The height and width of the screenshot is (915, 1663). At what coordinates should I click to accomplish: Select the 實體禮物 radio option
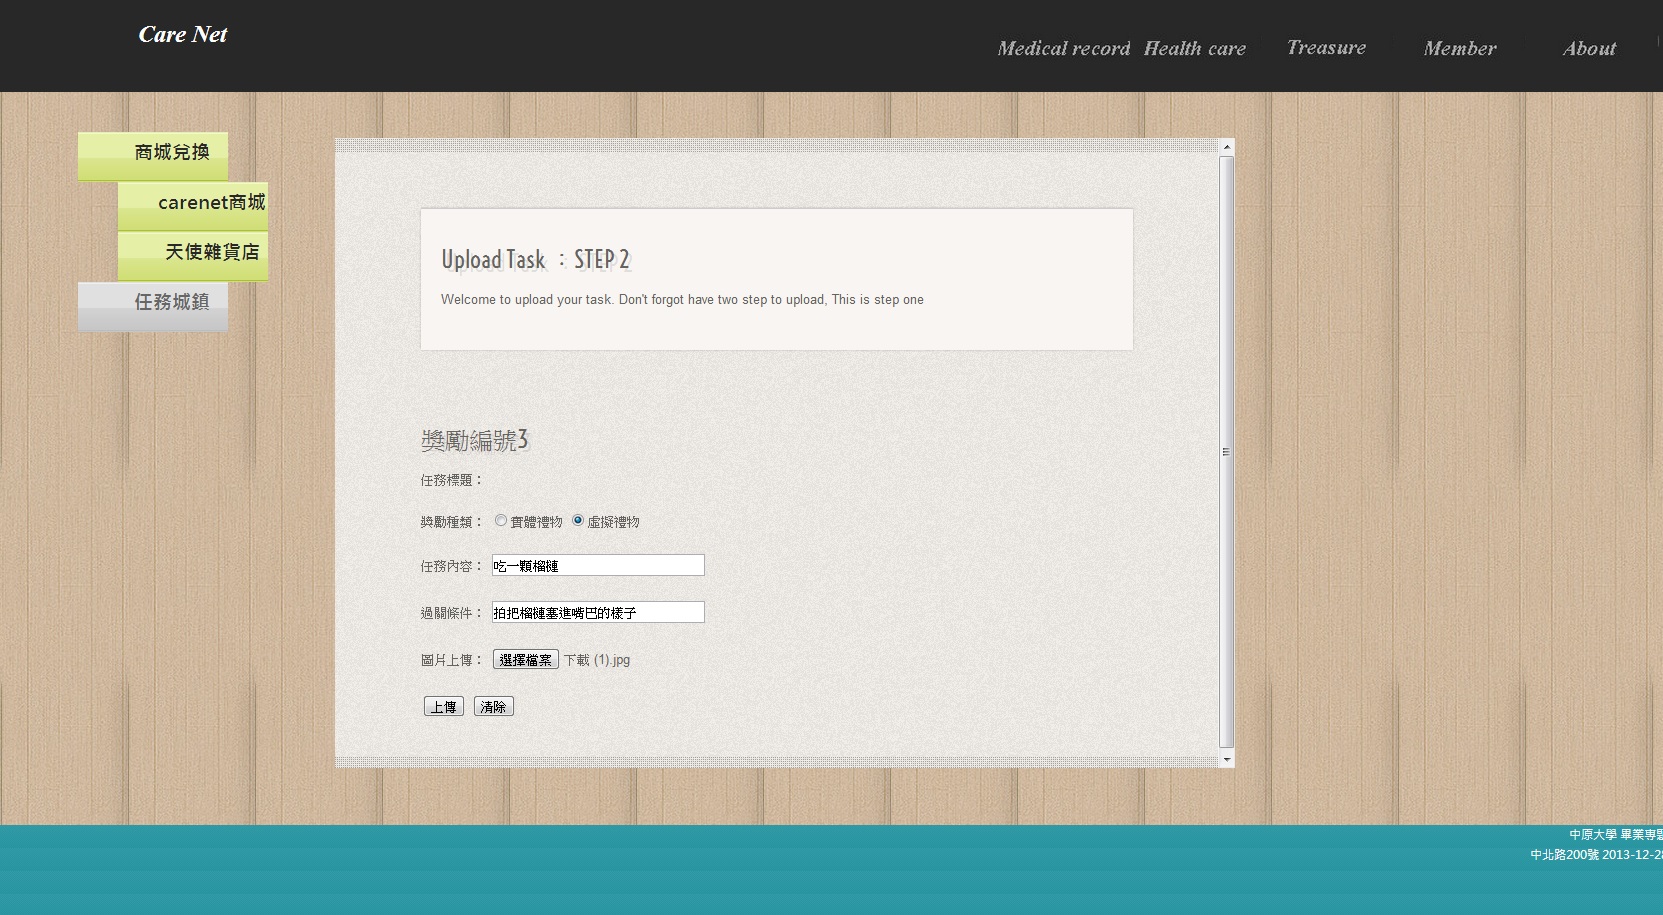(x=501, y=521)
